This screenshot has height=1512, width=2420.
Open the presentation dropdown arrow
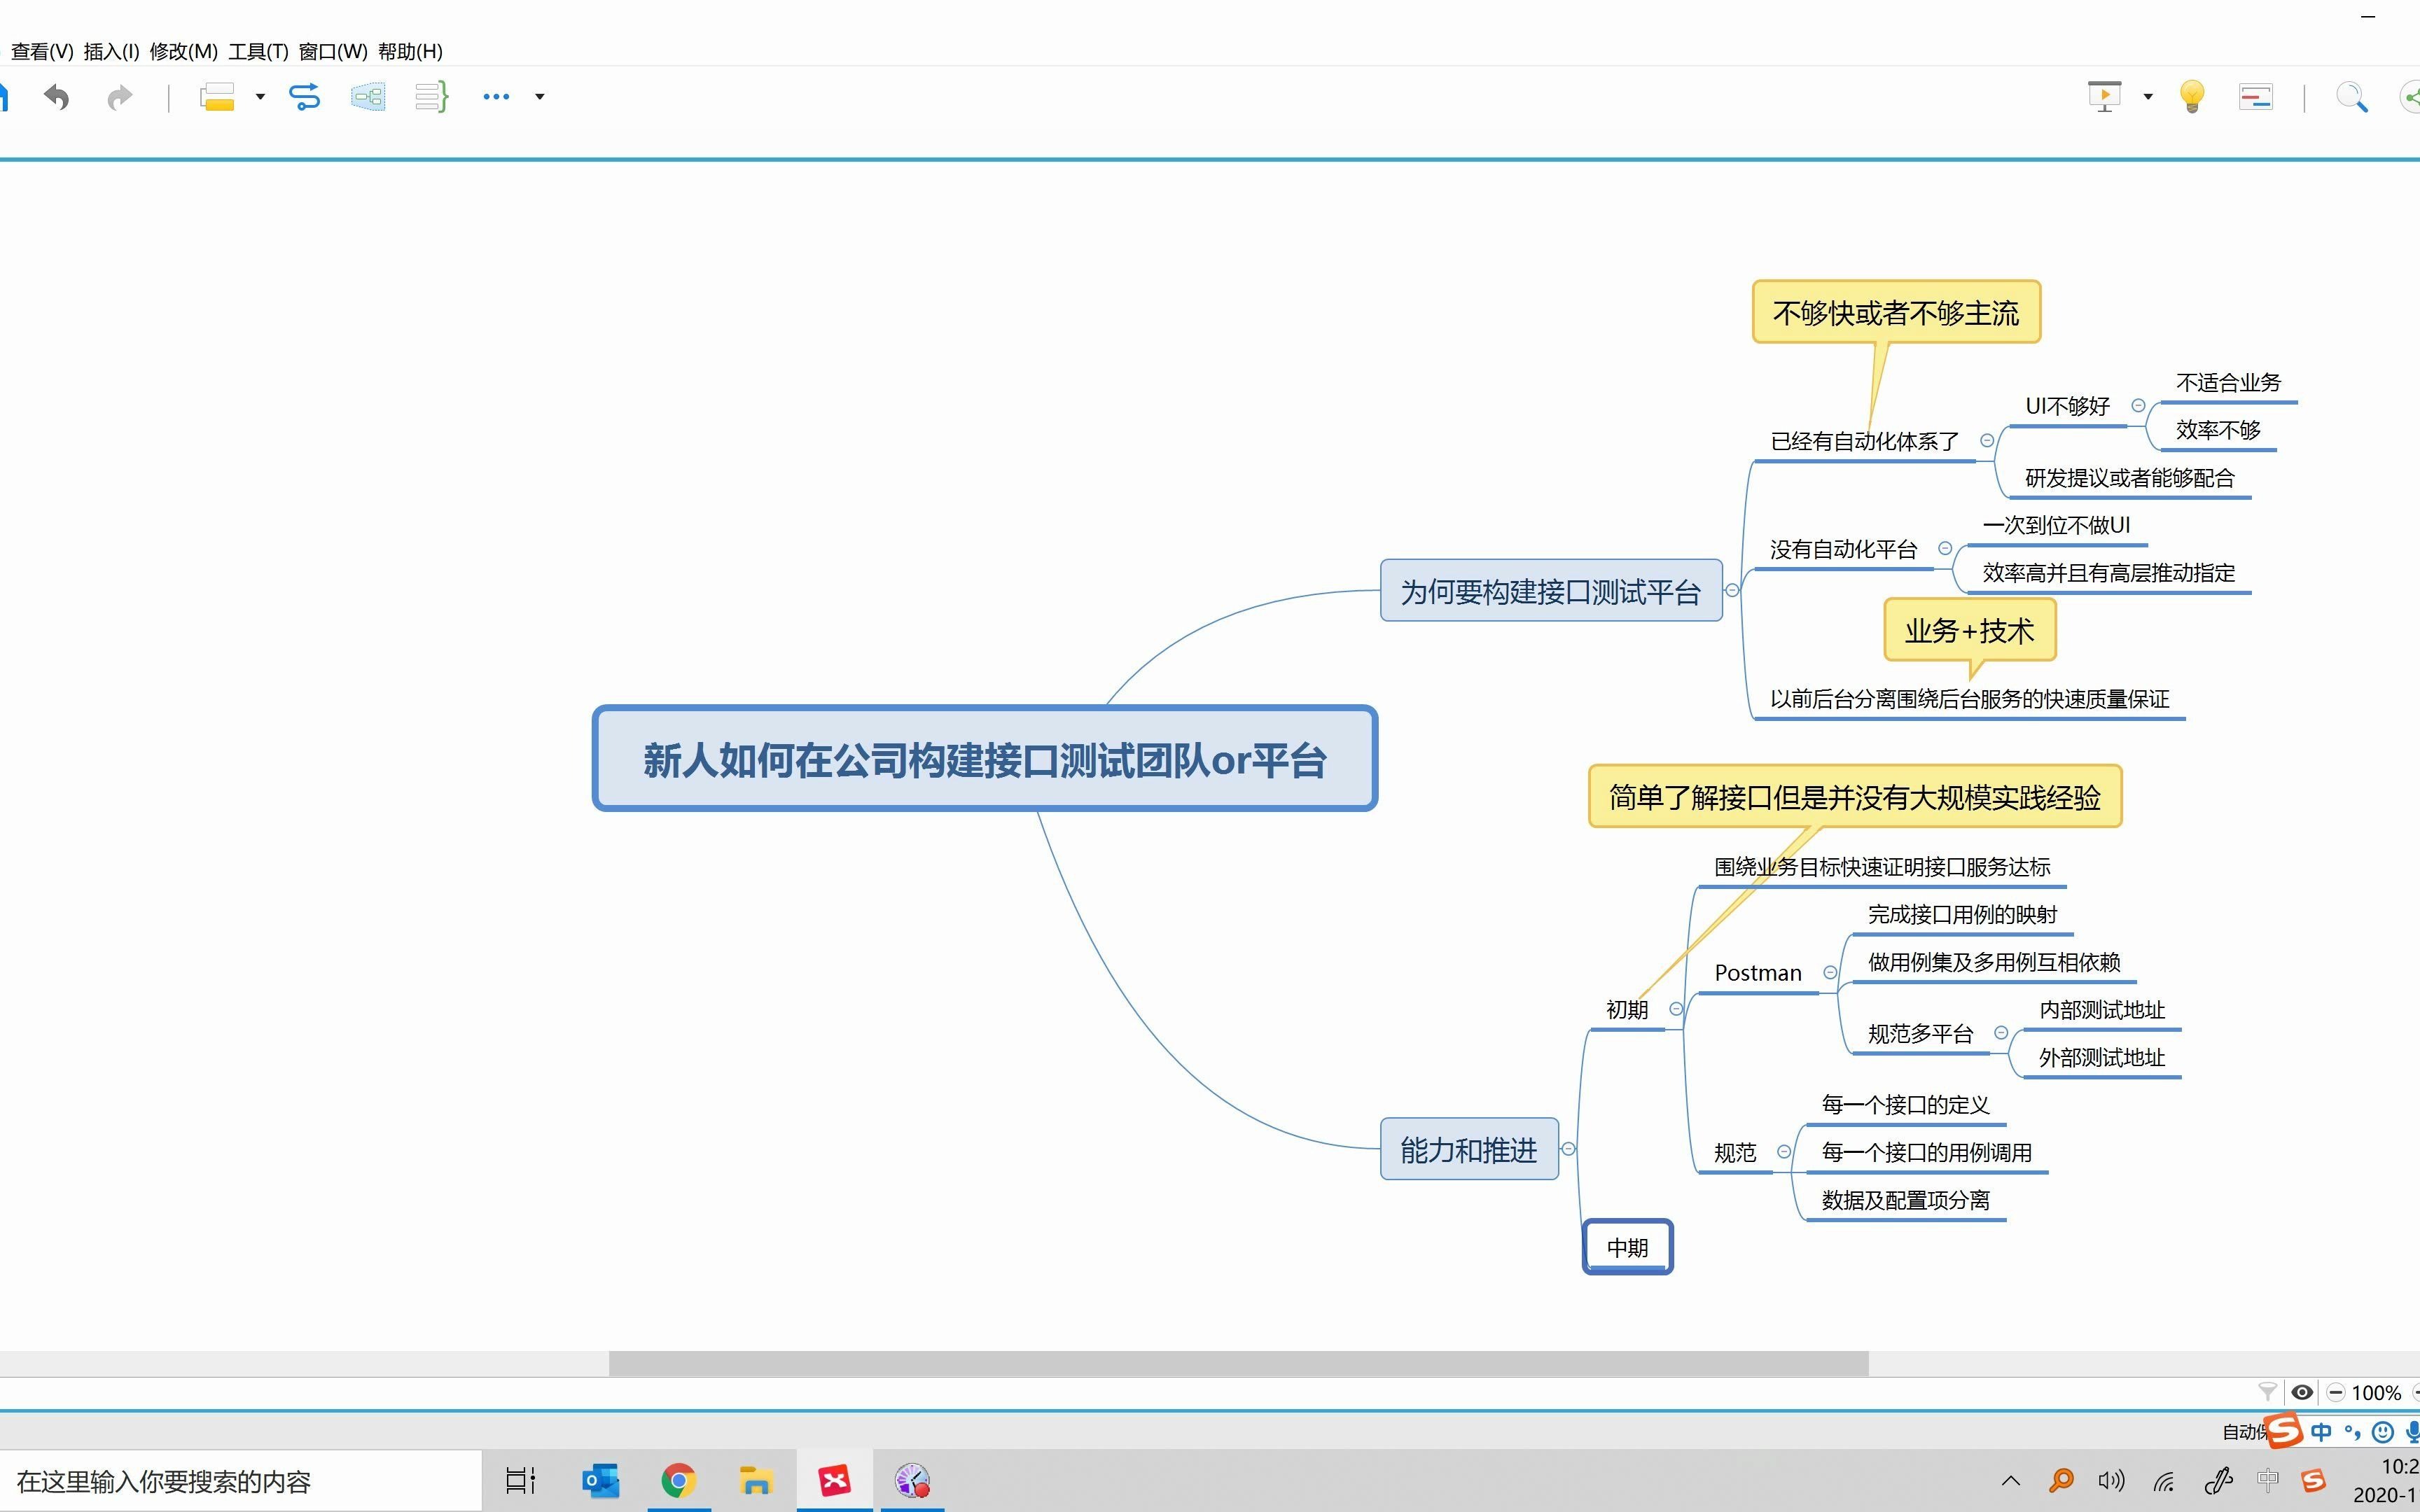pos(2148,97)
